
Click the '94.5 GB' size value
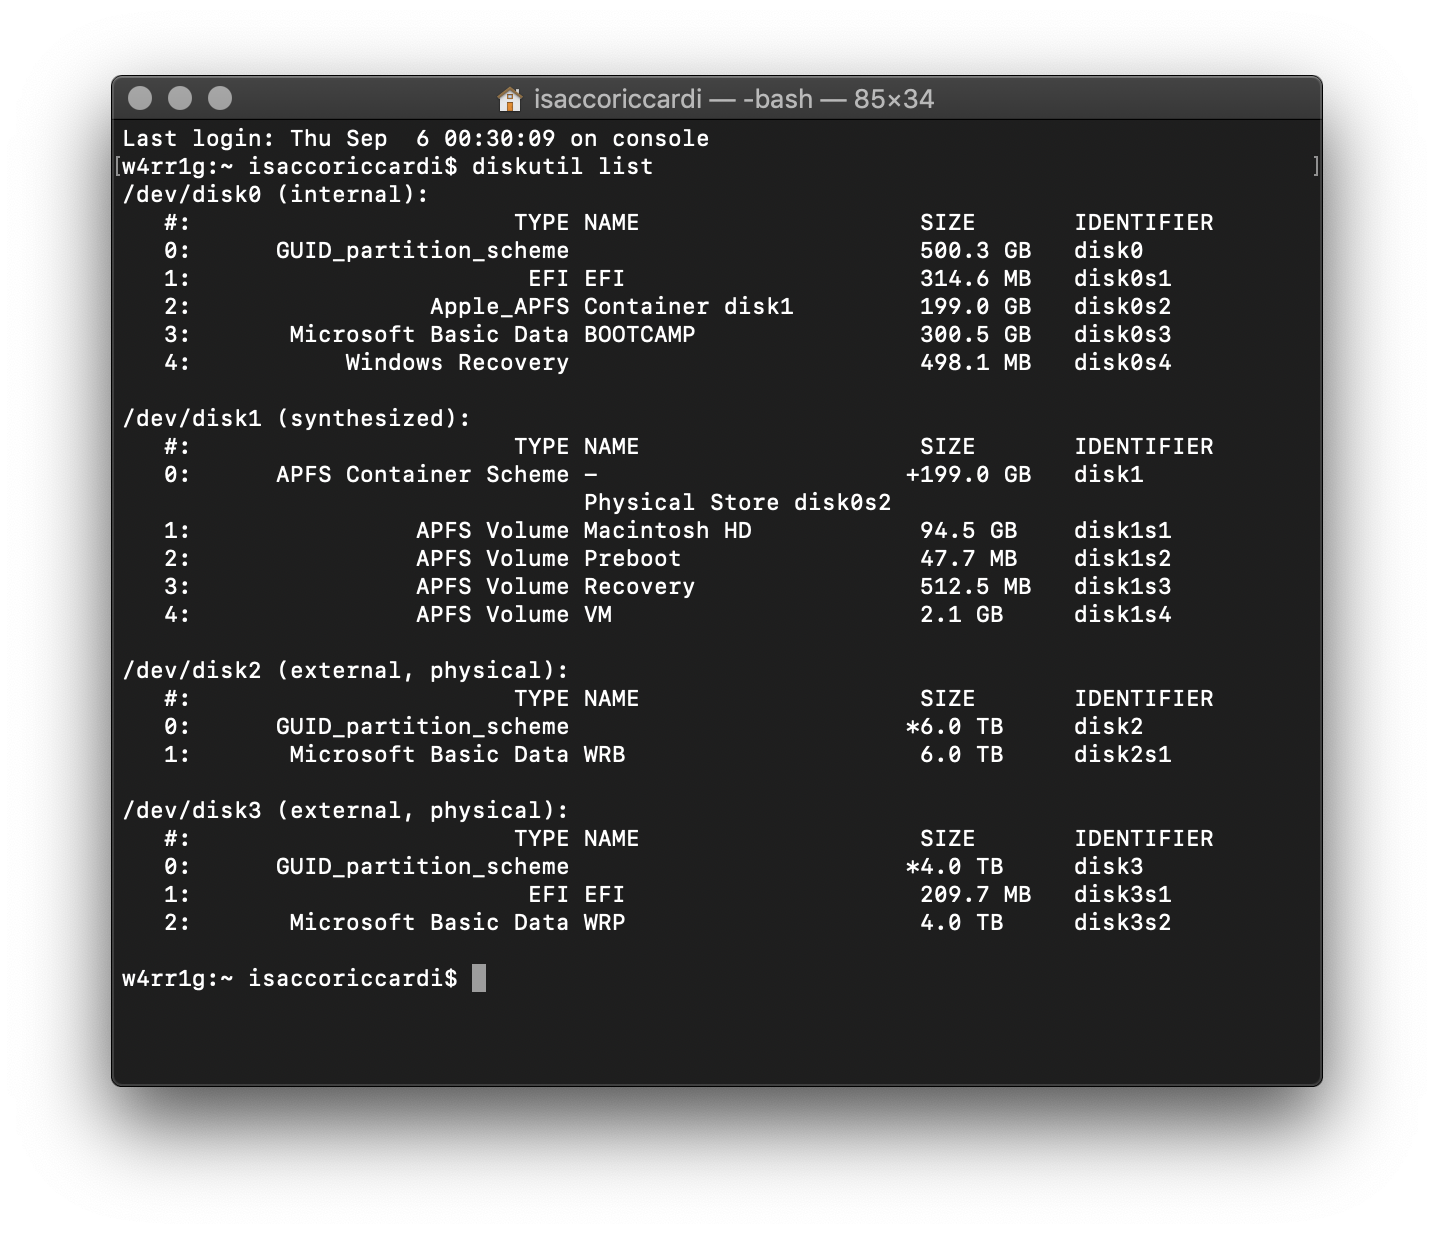(x=969, y=530)
